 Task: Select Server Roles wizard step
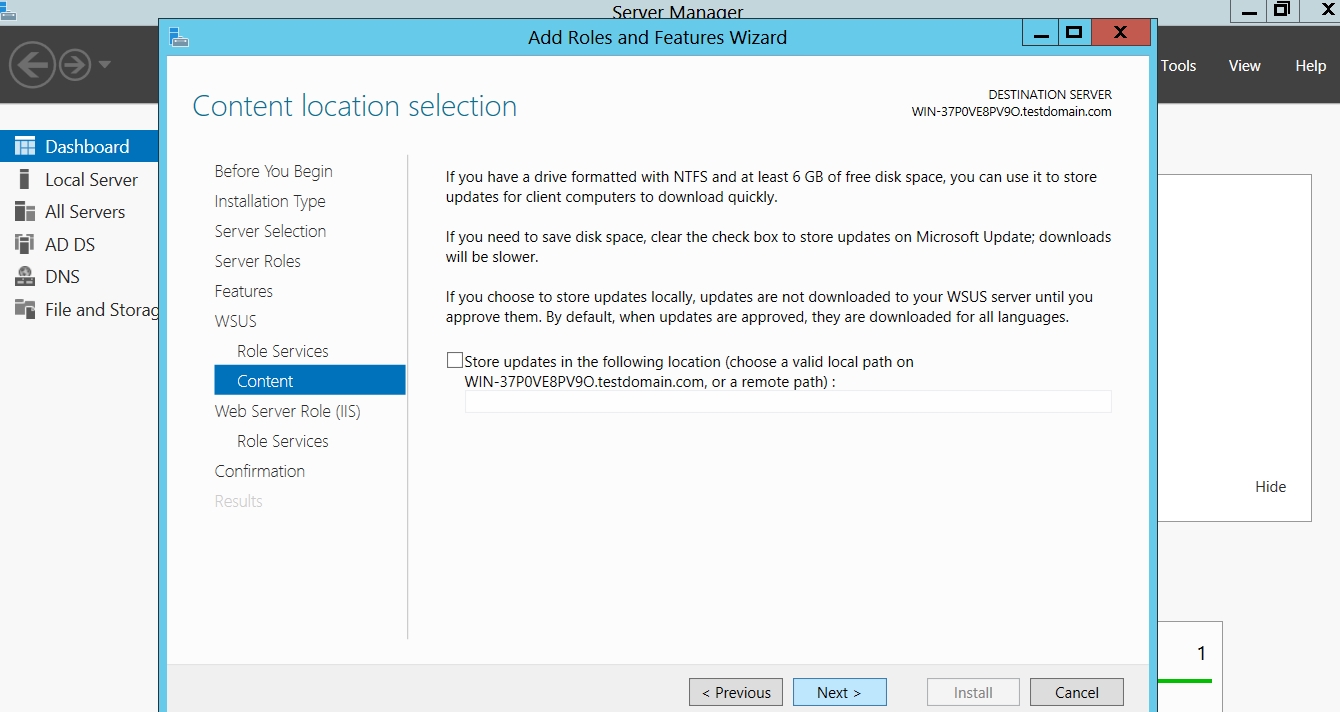click(257, 261)
